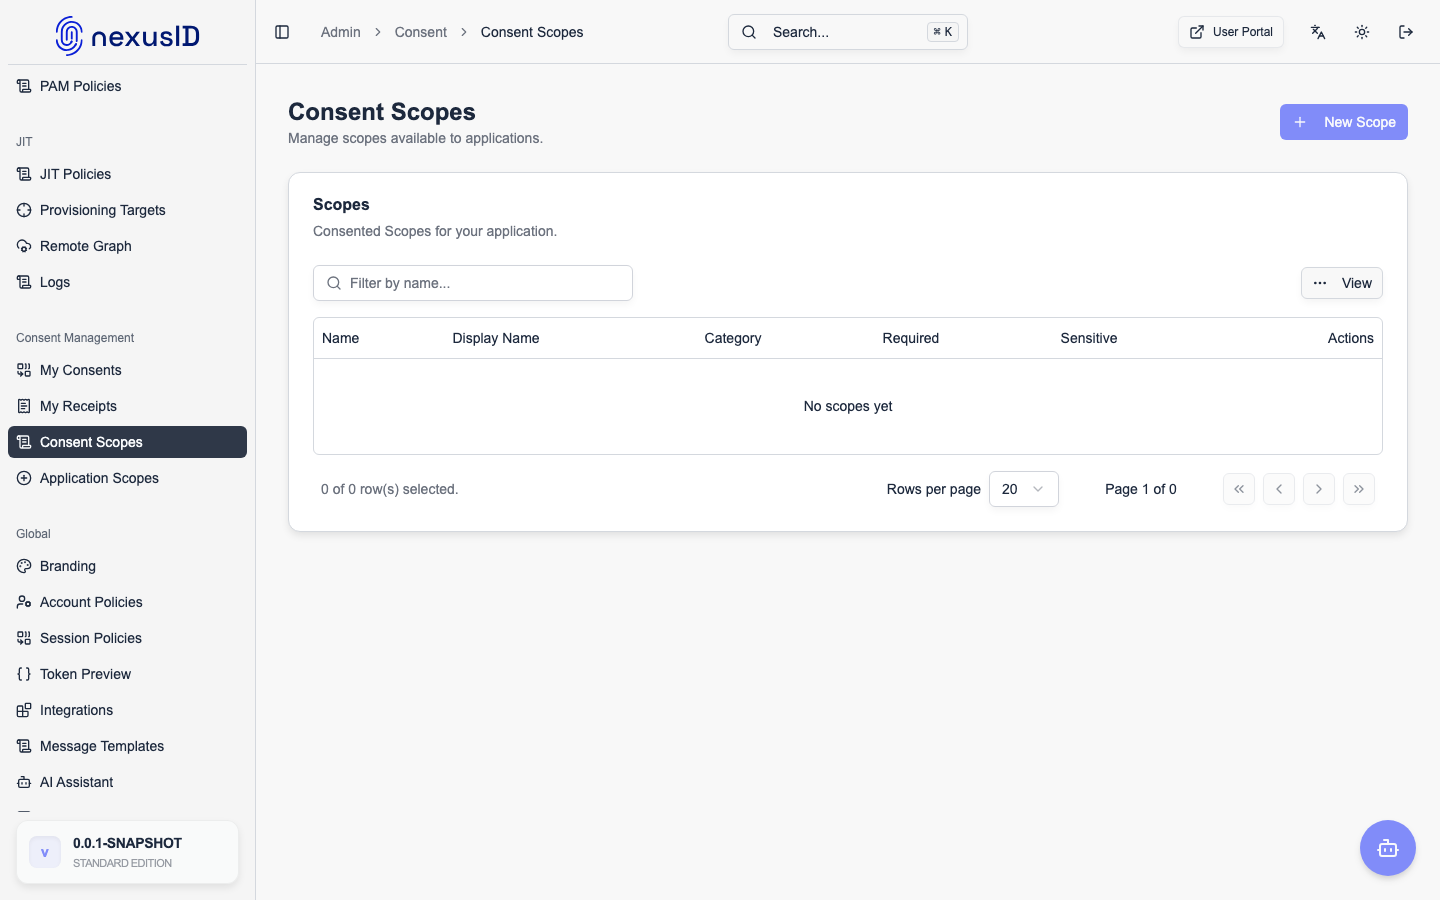The height and width of the screenshot is (900, 1440).
Task: Open JIT Policies page
Action: (x=127, y=174)
